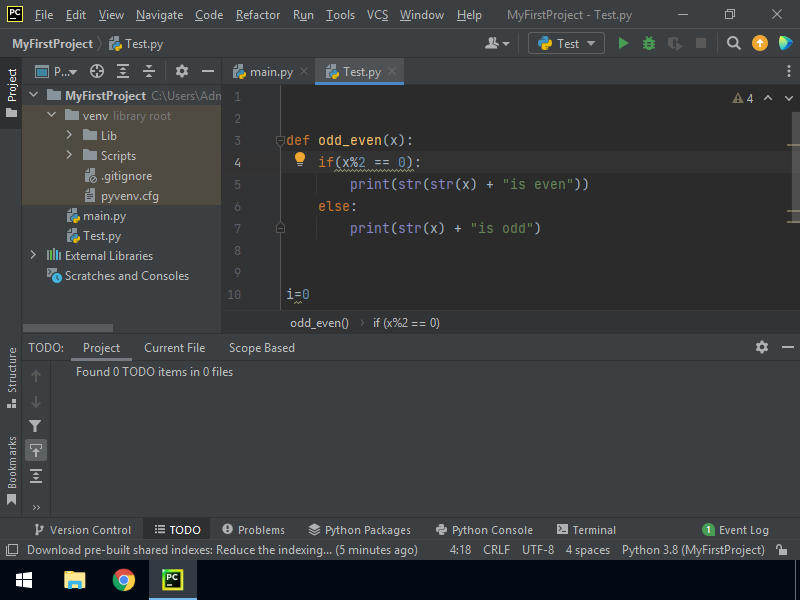This screenshot has height=600, width=800.
Task: Expand External Libraries node
Action: (x=33, y=256)
